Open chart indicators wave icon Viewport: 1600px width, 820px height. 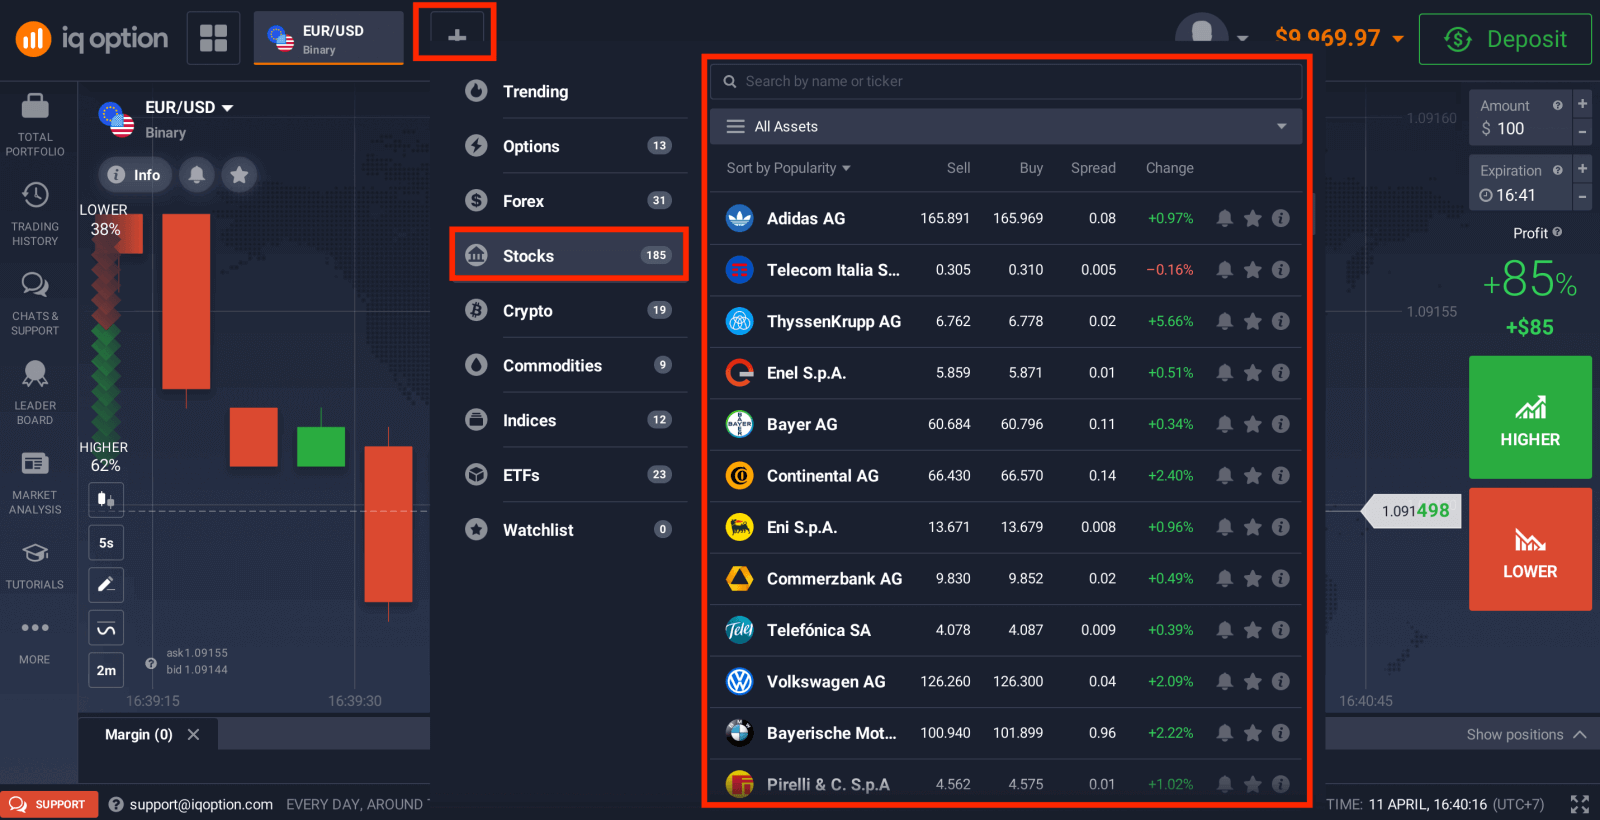(x=106, y=628)
